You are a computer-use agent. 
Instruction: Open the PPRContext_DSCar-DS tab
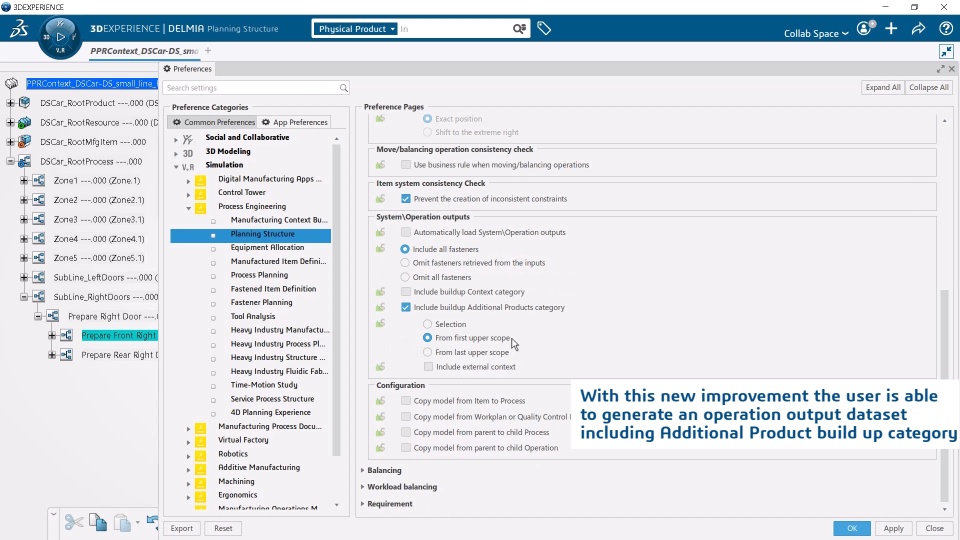[144, 51]
